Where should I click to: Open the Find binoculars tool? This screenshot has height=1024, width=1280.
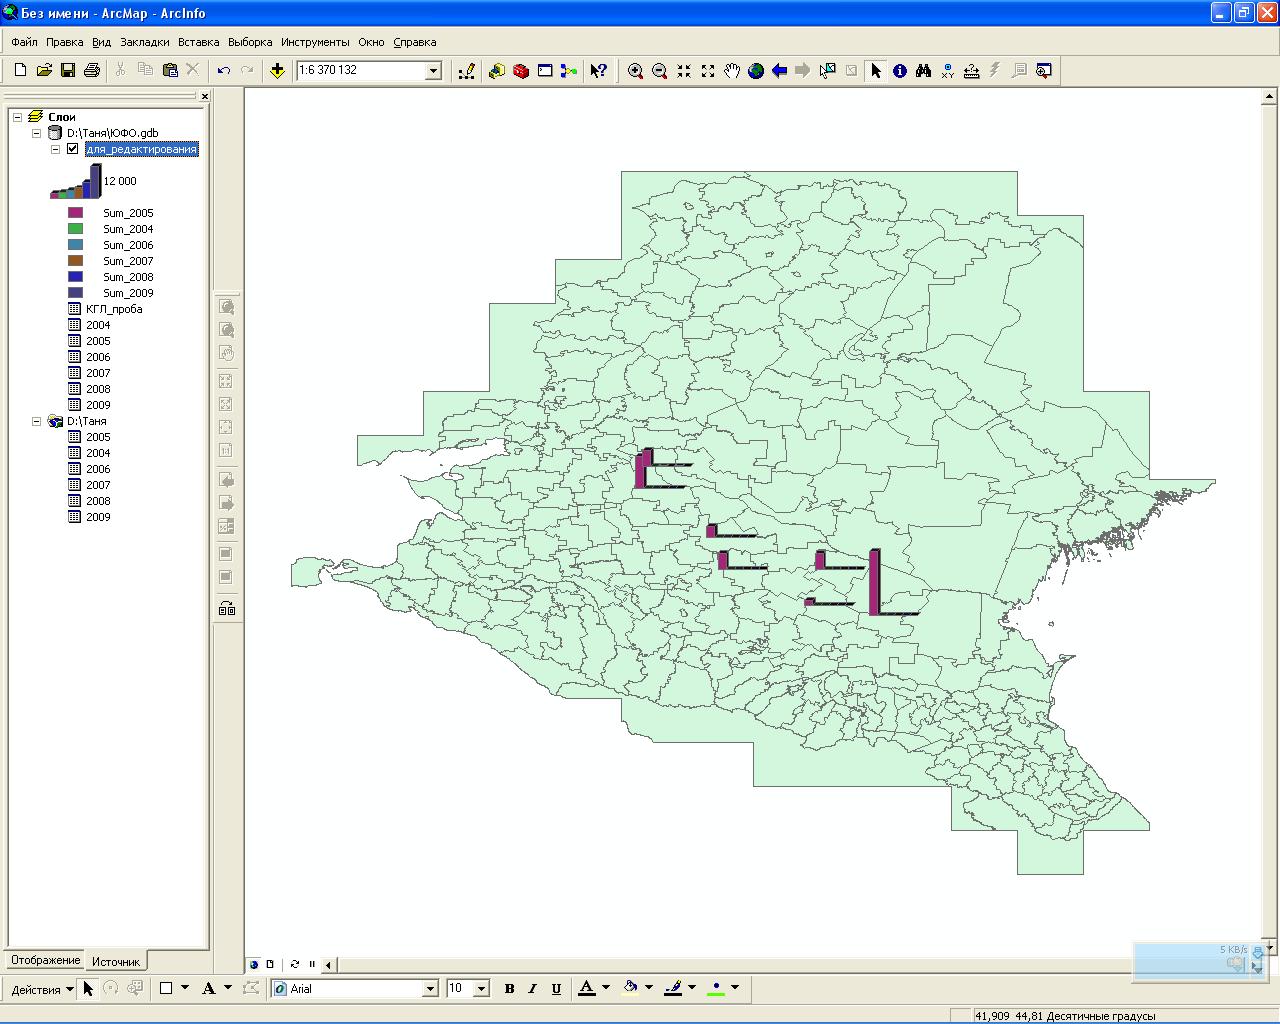tap(923, 70)
